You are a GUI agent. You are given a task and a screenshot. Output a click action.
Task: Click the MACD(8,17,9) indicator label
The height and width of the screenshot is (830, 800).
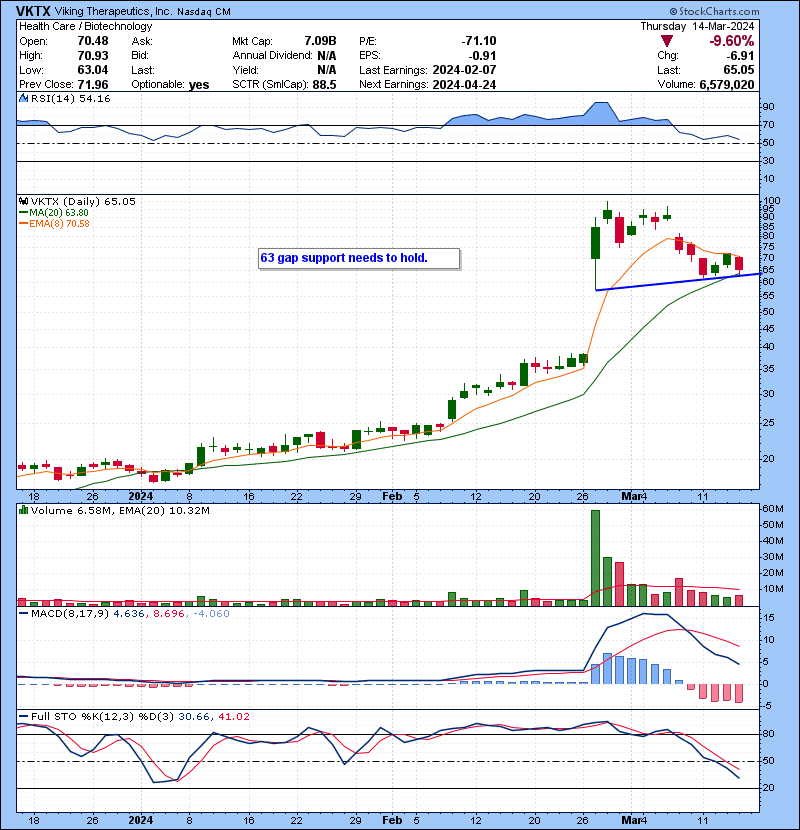pyautogui.click(x=70, y=614)
